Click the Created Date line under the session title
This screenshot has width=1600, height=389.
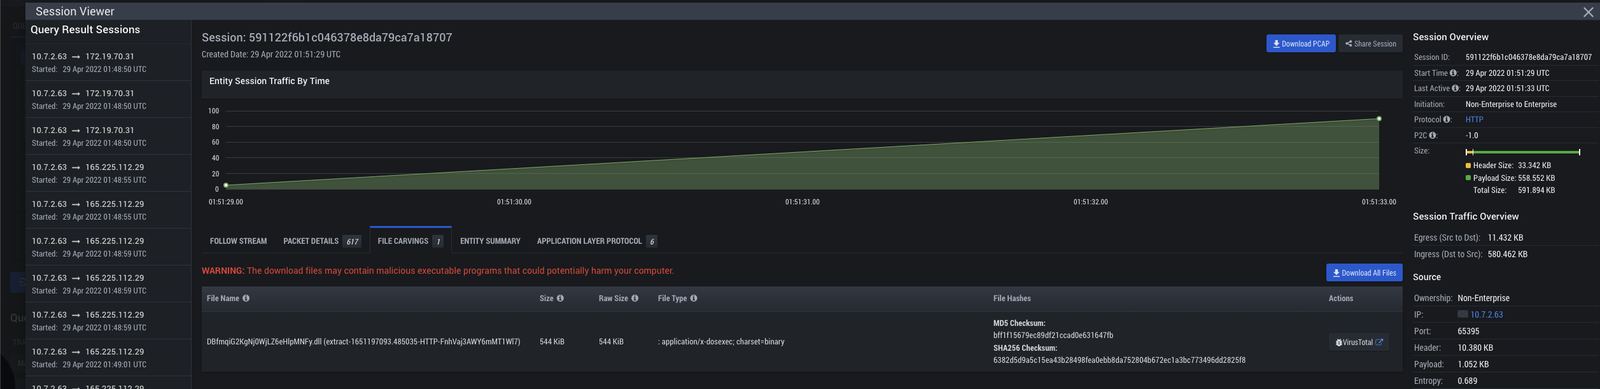[x=271, y=55]
